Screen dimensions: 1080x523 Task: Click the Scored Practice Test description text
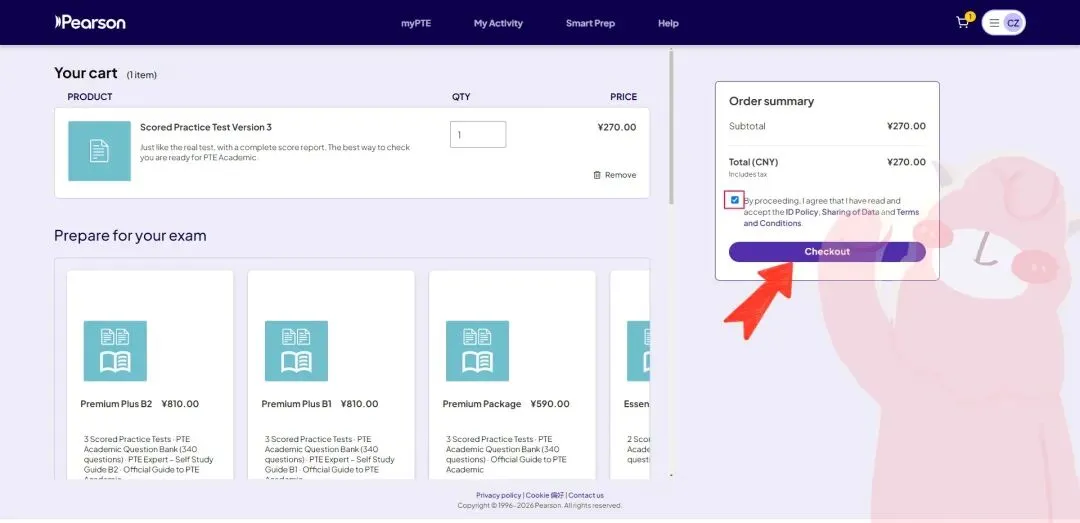(x=276, y=152)
